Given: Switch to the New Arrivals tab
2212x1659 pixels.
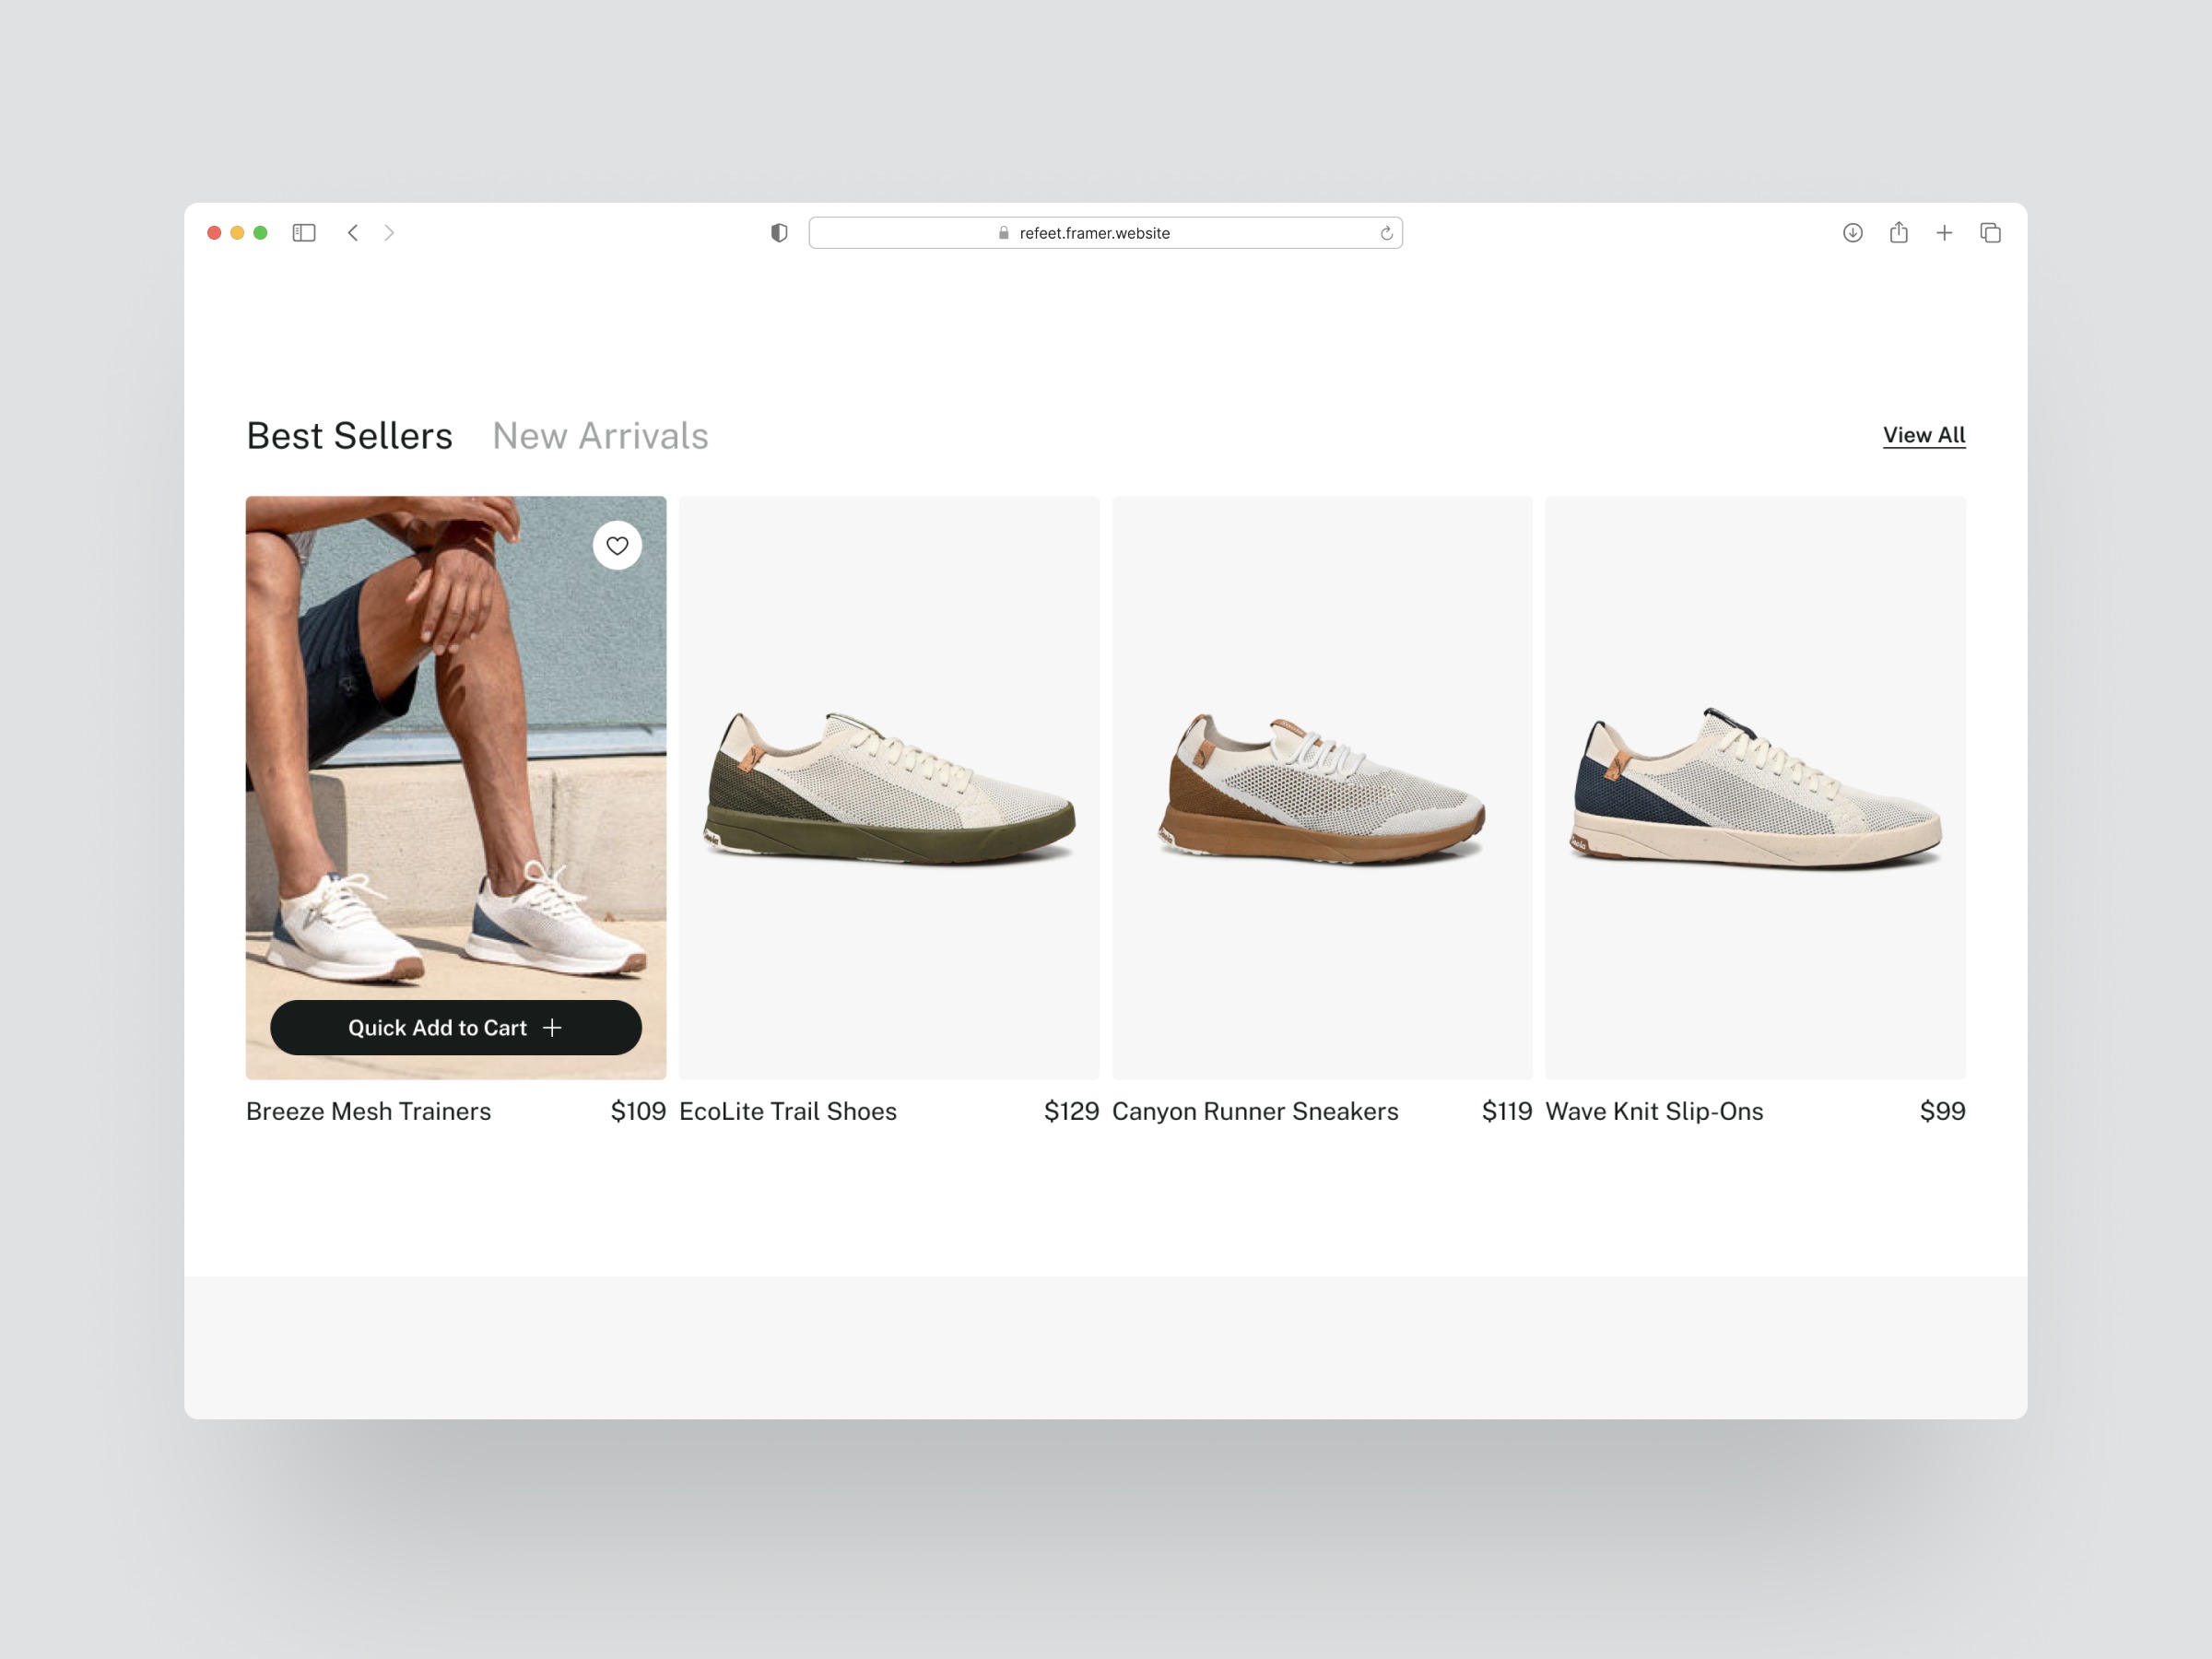Looking at the screenshot, I should coord(600,436).
